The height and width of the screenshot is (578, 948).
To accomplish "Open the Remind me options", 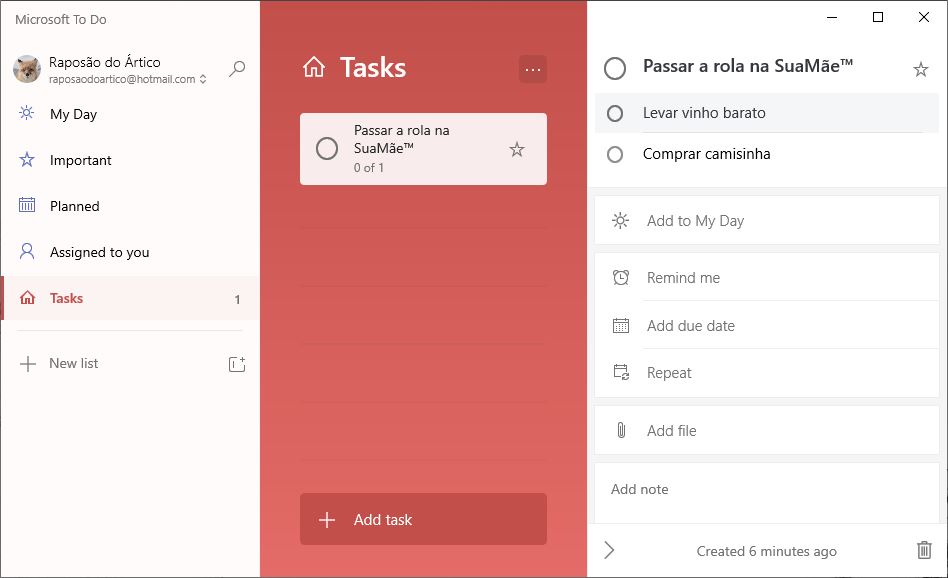I will (767, 278).
